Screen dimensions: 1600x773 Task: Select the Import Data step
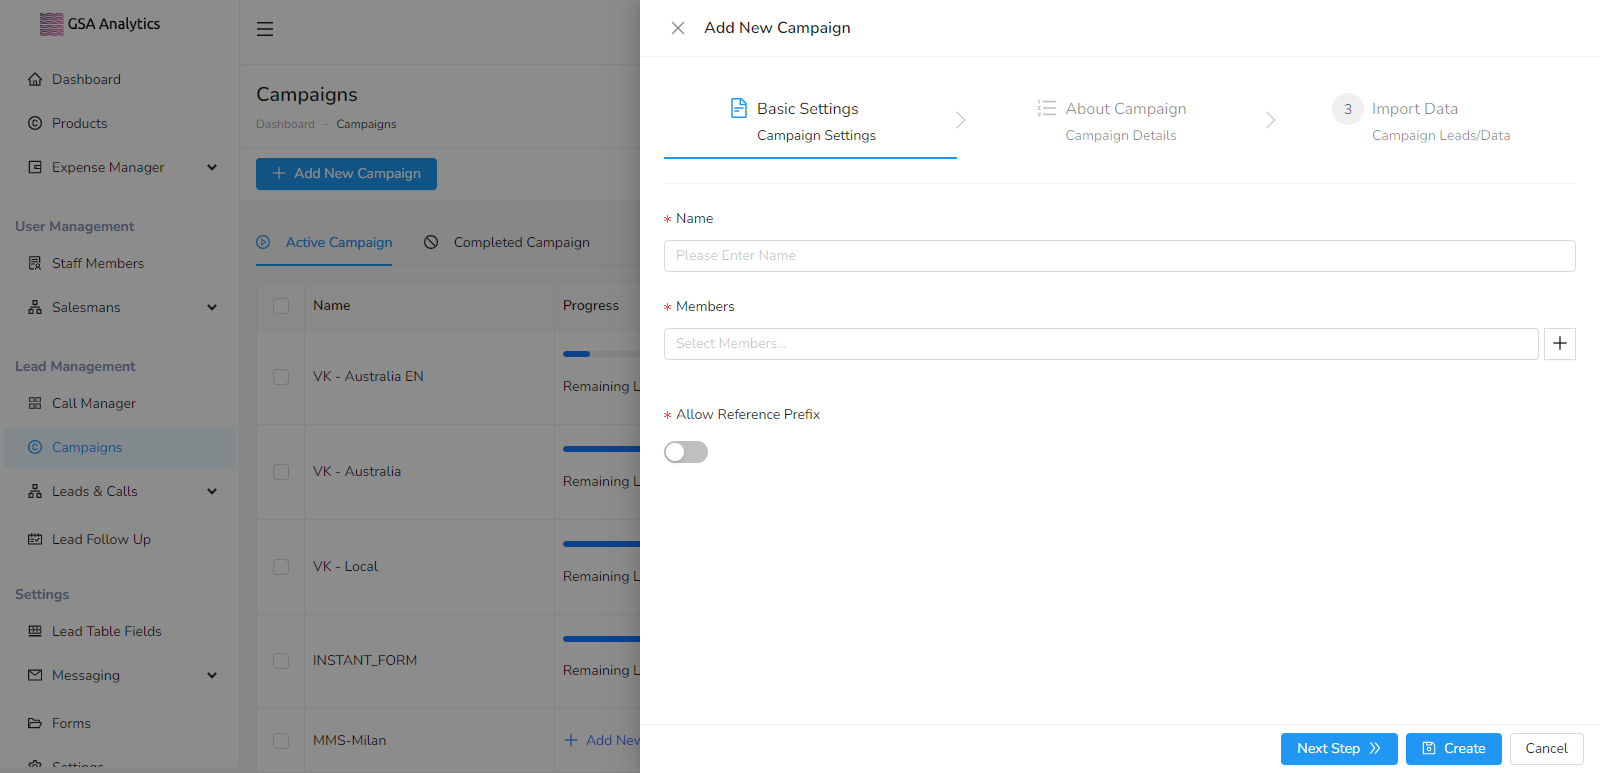1421,121
